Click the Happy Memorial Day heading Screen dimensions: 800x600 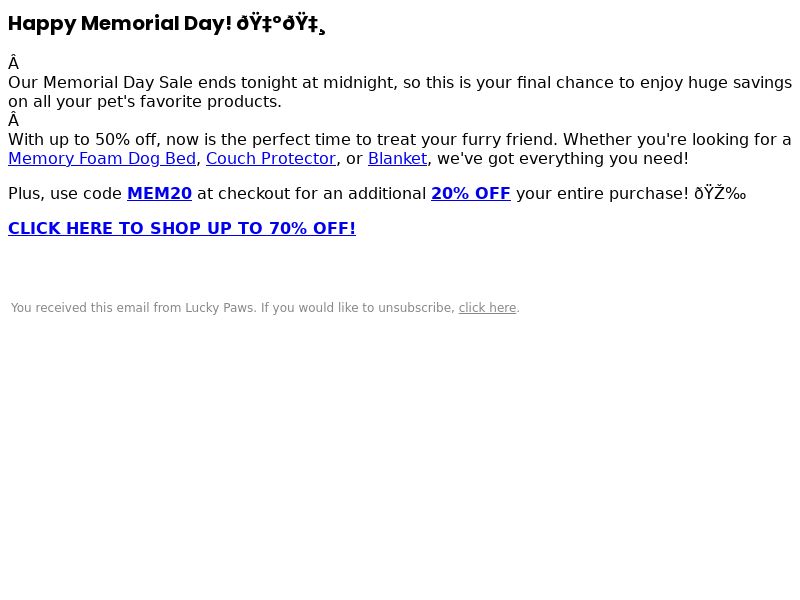tap(120, 23)
